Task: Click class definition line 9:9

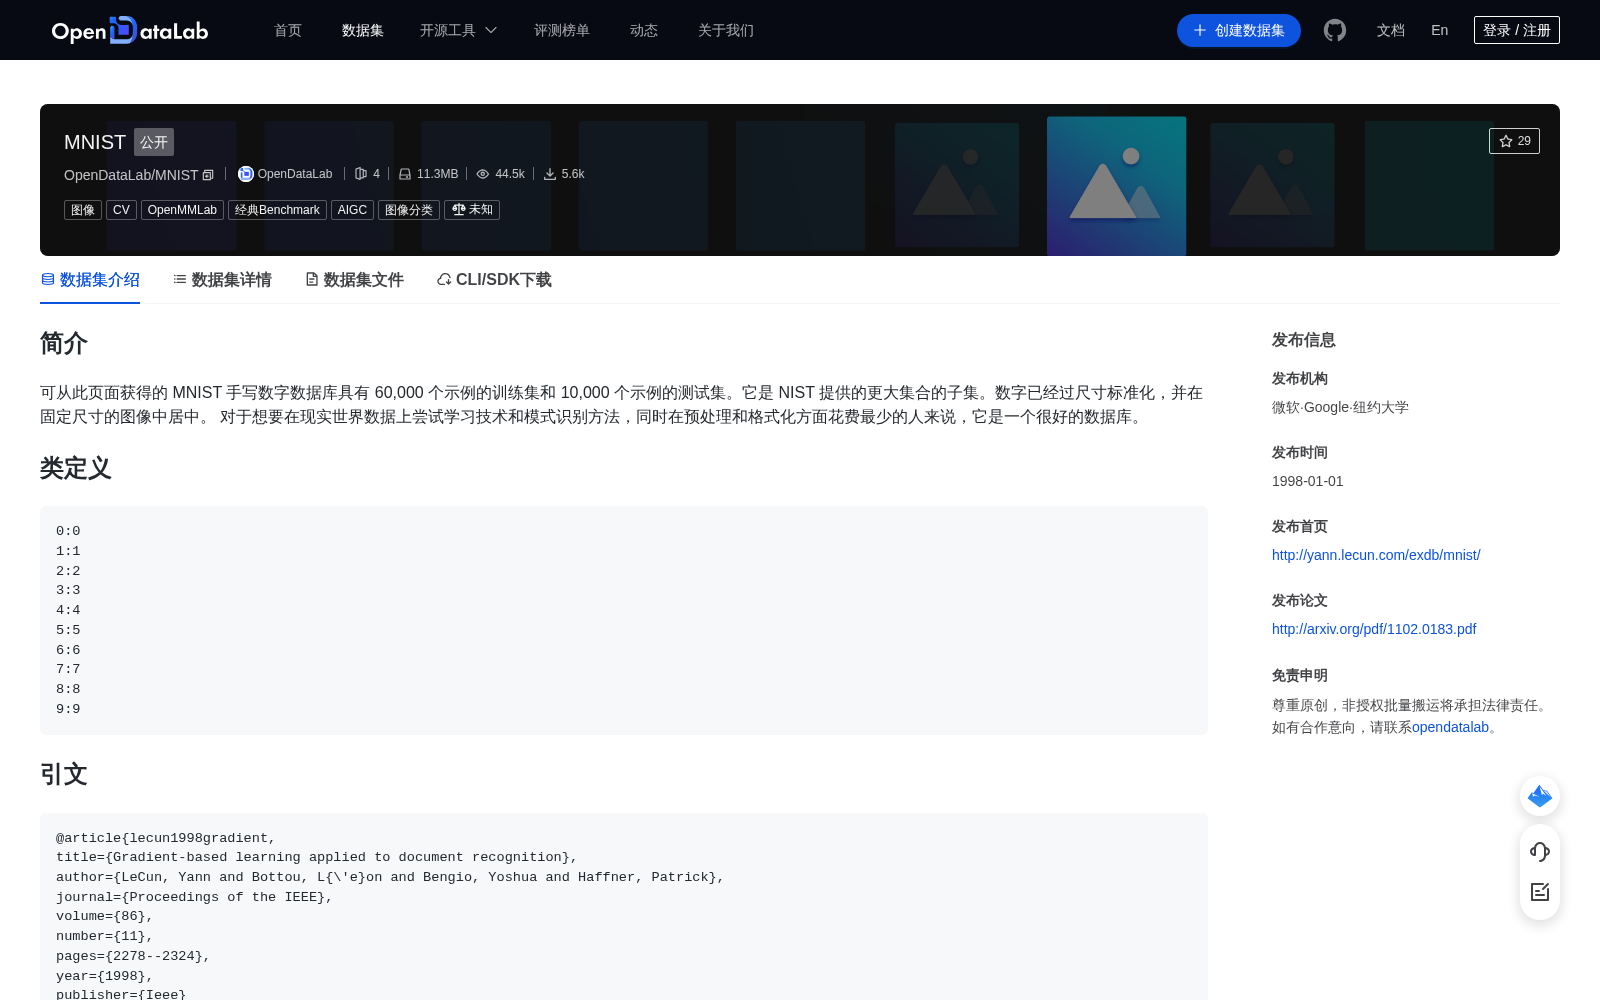Action: 68,709
